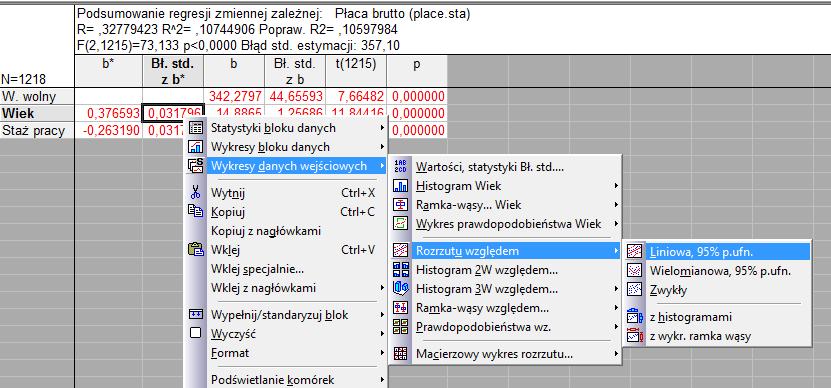Click the icon for Wartości, statystyki Bł. std.
Viewport: 831px width, 388px height.
[x=401, y=167]
